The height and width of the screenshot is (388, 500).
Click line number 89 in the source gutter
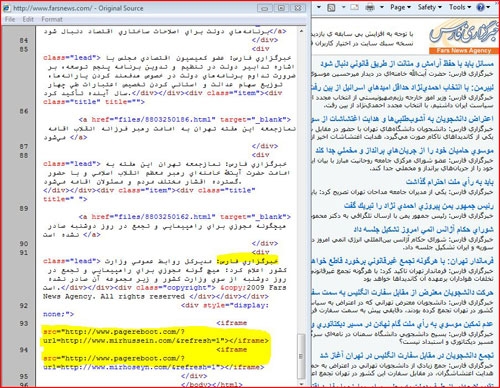point(24,208)
